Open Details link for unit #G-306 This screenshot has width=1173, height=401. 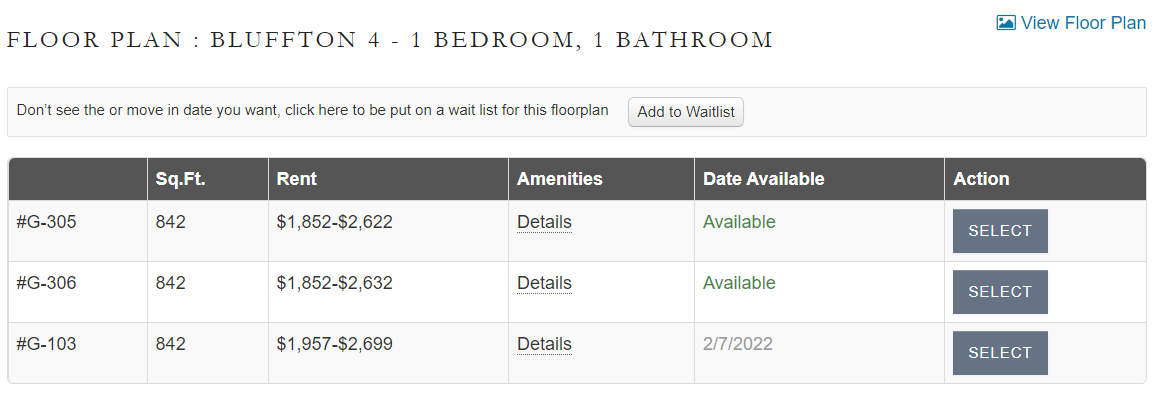[x=544, y=283]
